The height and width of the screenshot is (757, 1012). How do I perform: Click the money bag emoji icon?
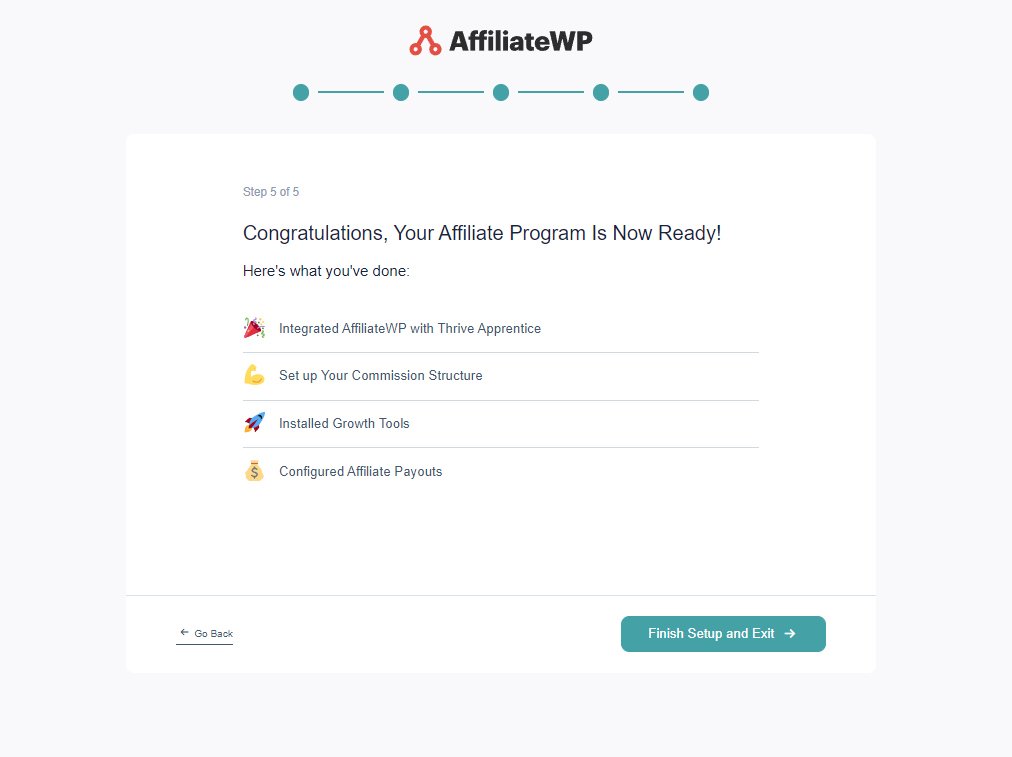tap(254, 471)
